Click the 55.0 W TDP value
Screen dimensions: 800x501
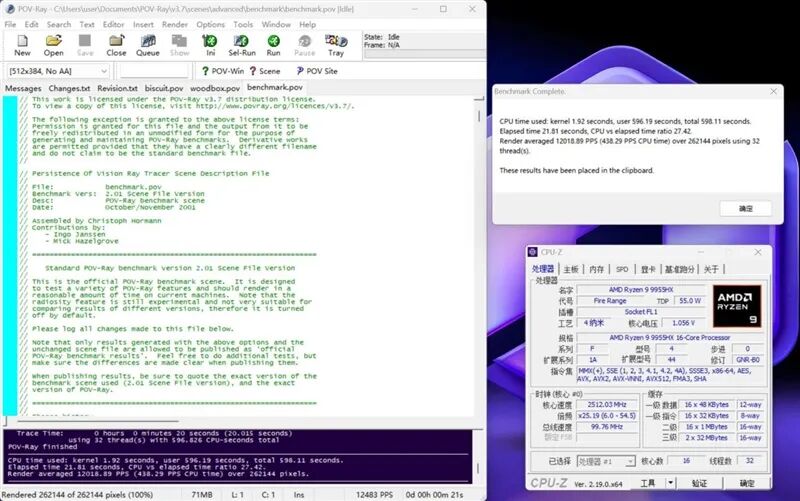(x=690, y=300)
